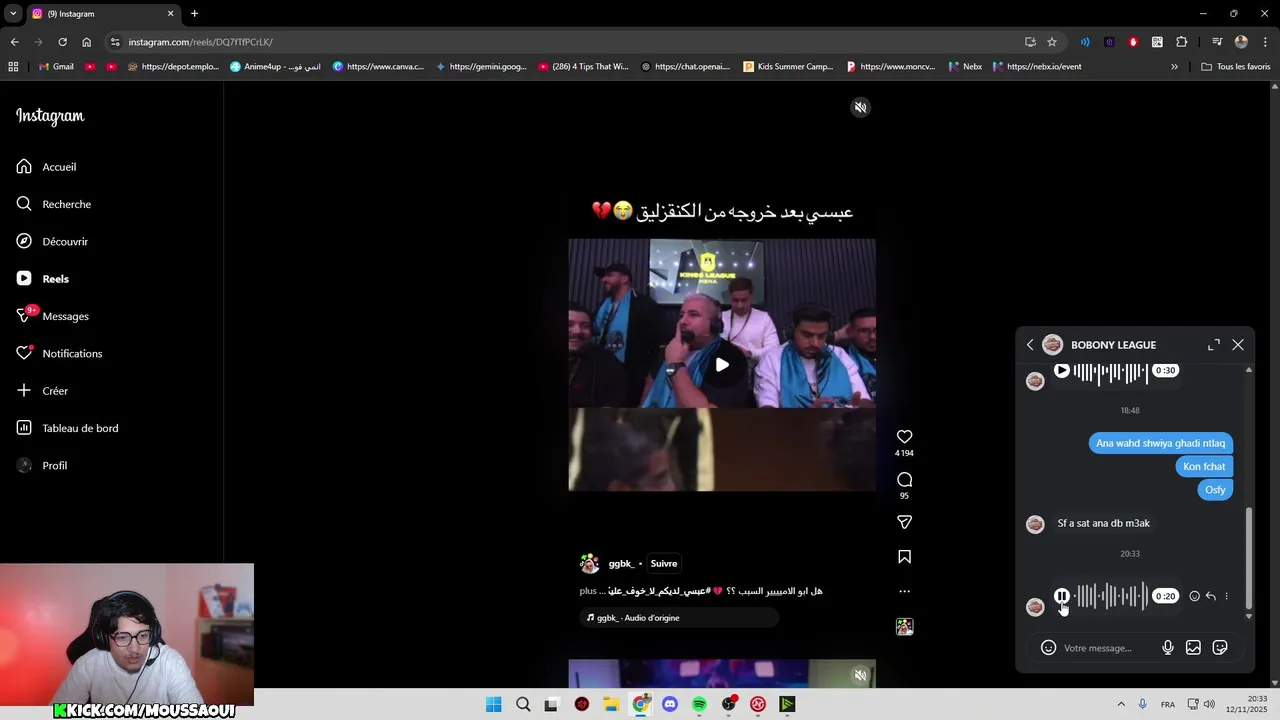The height and width of the screenshot is (720, 1280).
Task: Install the app via the address bar icon
Action: click(x=1030, y=42)
